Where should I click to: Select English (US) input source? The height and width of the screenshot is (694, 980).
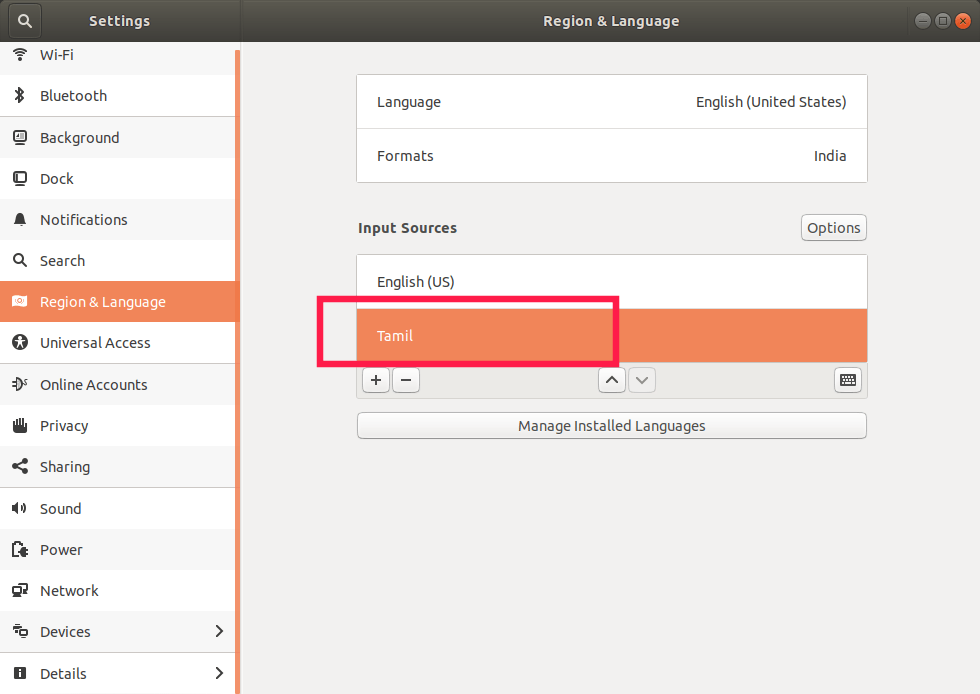coord(611,282)
